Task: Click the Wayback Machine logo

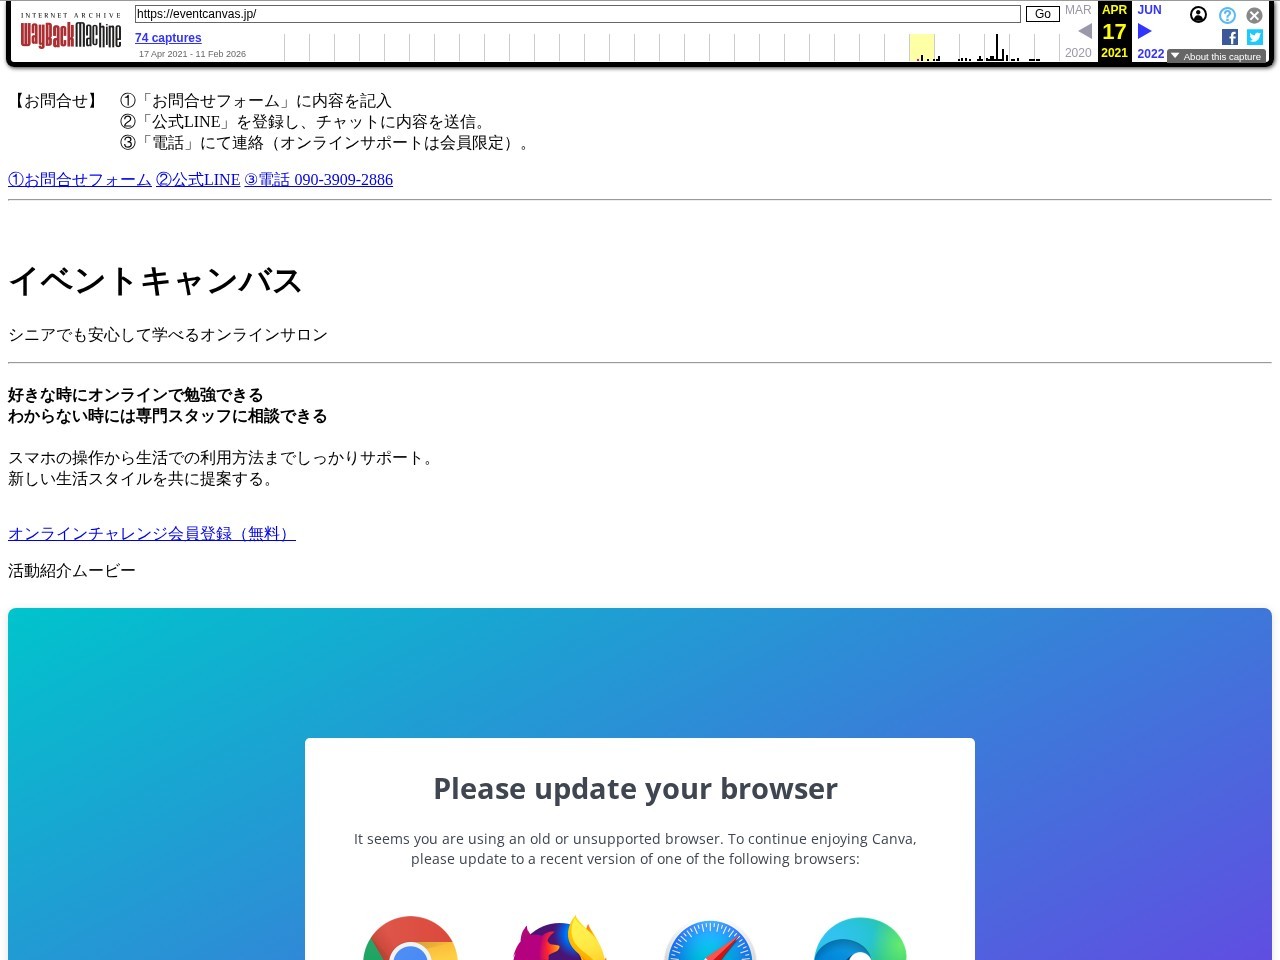Action: click(x=71, y=31)
